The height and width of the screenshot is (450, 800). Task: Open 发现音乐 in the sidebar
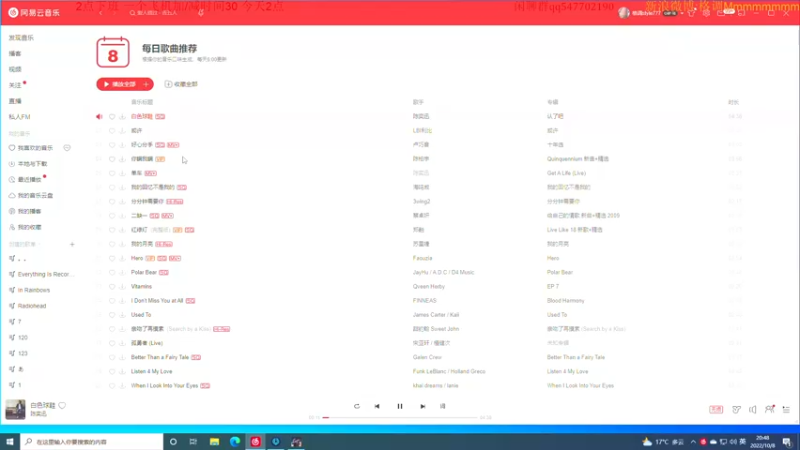pyautogui.click(x=21, y=38)
